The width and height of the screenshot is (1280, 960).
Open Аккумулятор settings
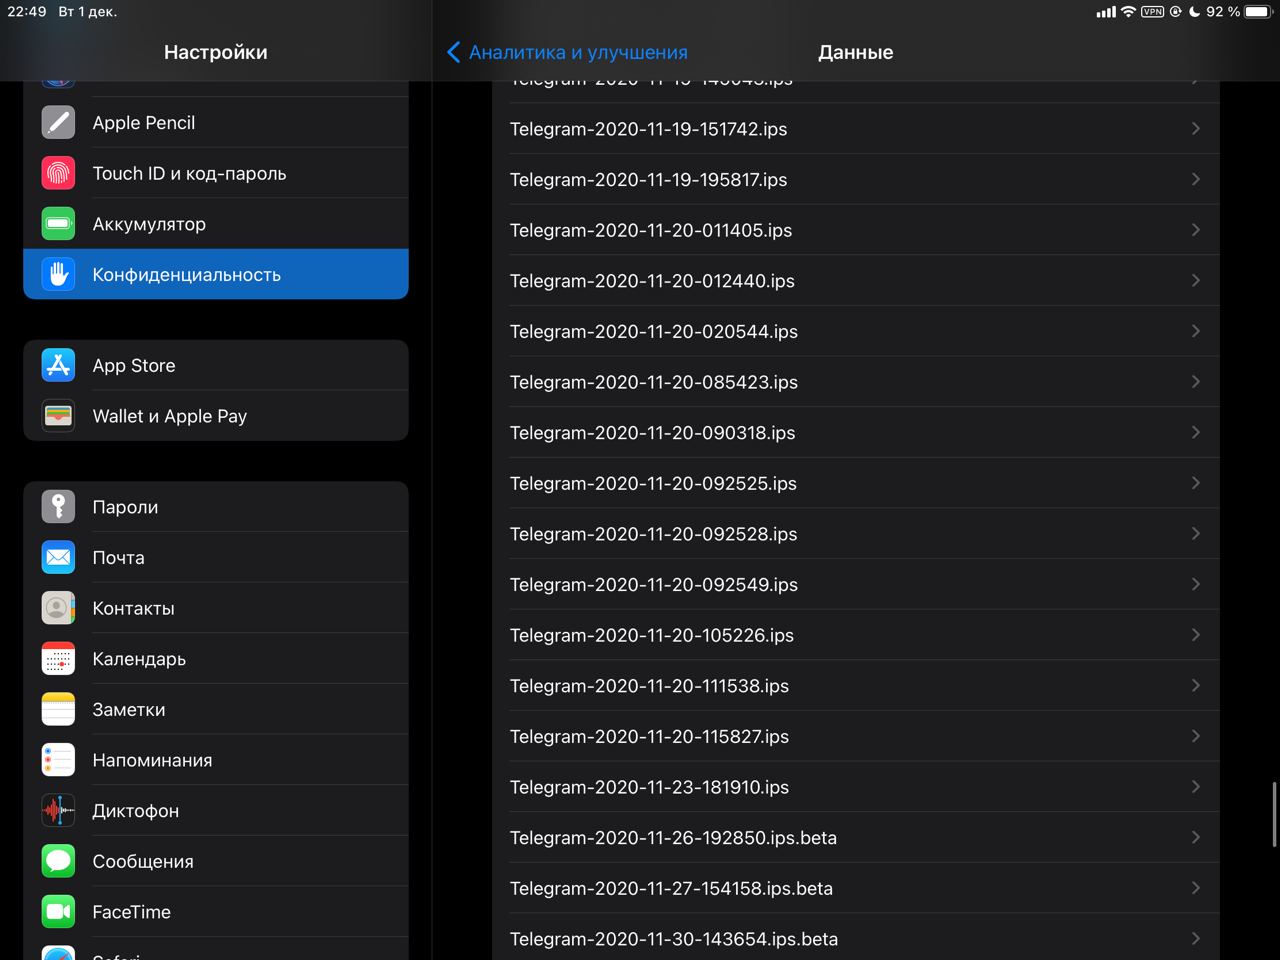click(x=216, y=224)
